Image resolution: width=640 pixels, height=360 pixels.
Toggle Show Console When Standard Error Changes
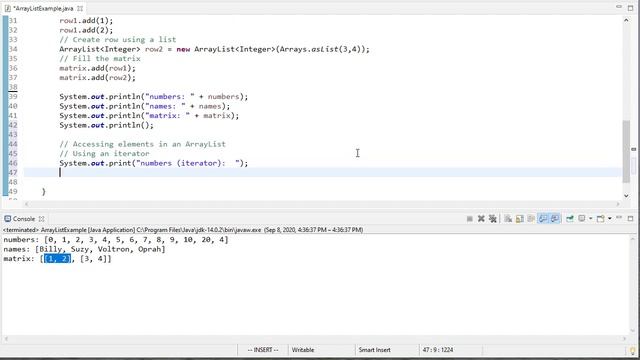(x=555, y=219)
